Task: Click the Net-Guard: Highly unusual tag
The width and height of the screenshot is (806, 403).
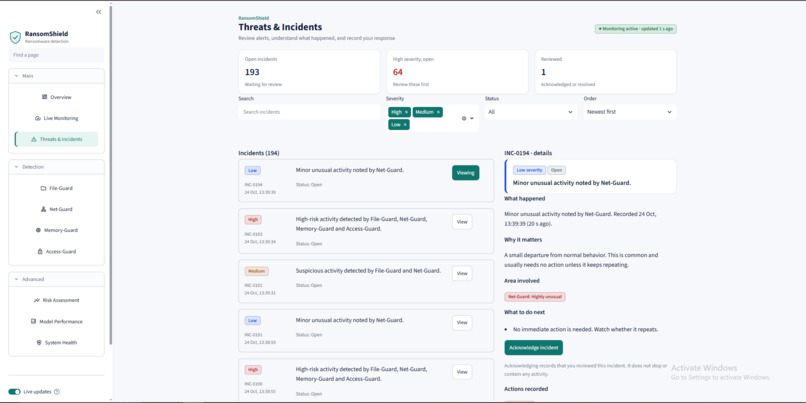Action: (x=535, y=297)
